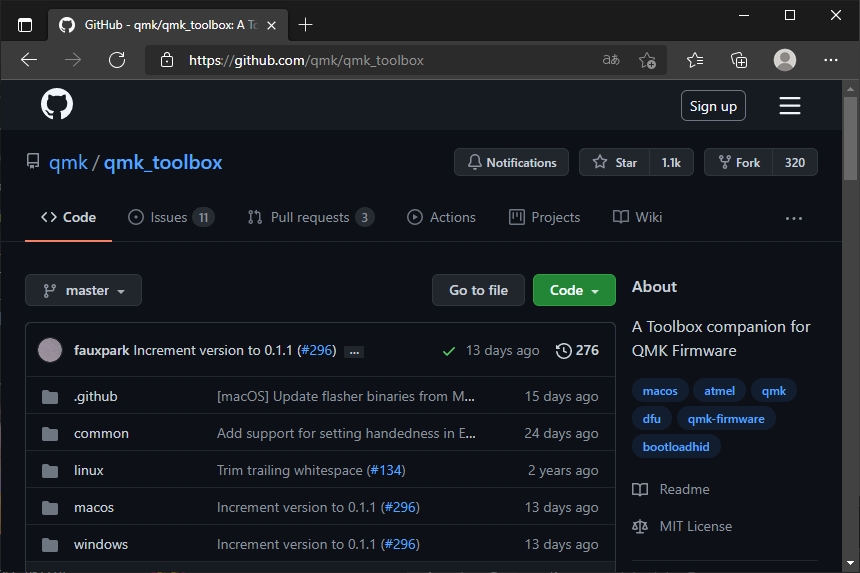The height and width of the screenshot is (573, 860).
Task: Open the linux folder
Action: click(89, 470)
